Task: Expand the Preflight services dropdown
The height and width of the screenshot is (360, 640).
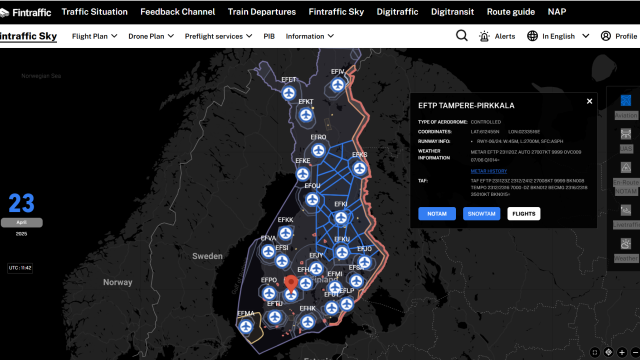Action: 218,36
